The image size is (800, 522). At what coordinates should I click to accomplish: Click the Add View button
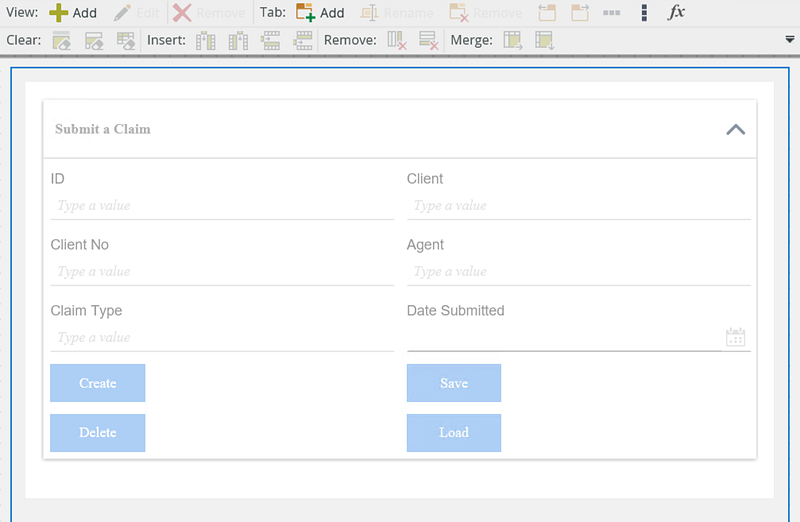click(72, 13)
